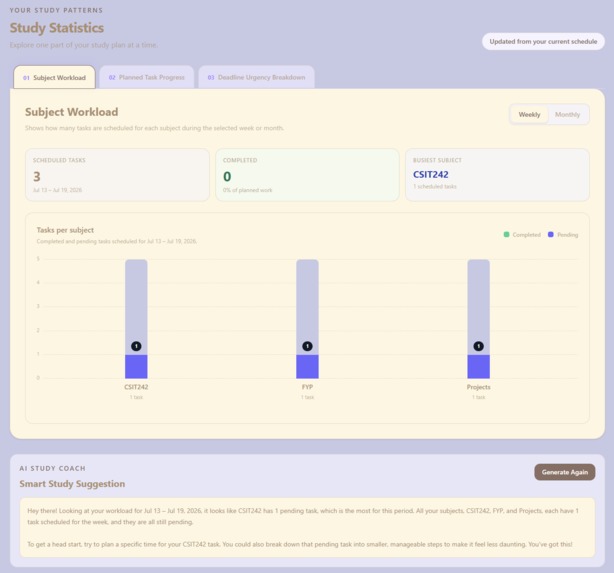
Task: Click the purple Pending legend swatch
Action: click(x=551, y=234)
